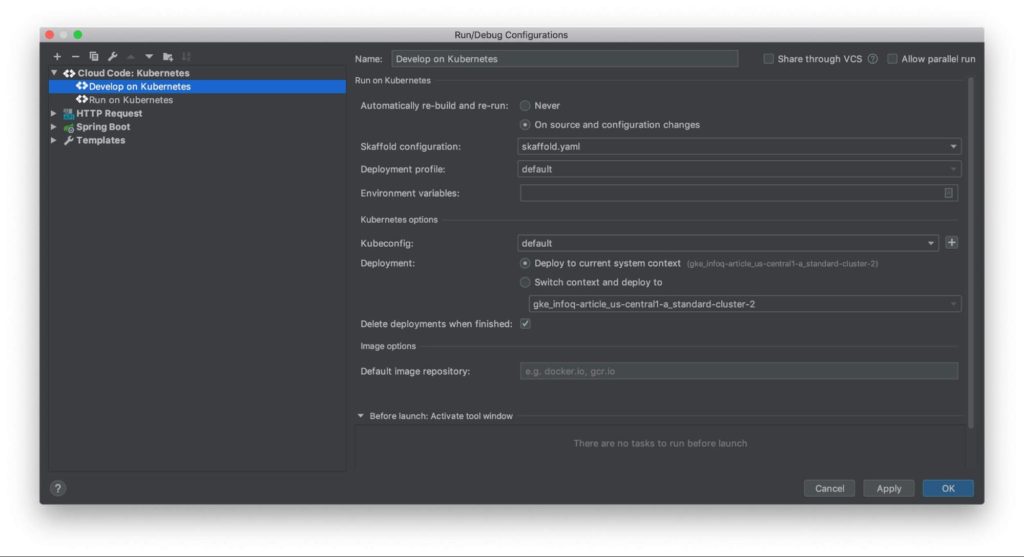Enable Share through VCS checkbox

pos(769,59)
